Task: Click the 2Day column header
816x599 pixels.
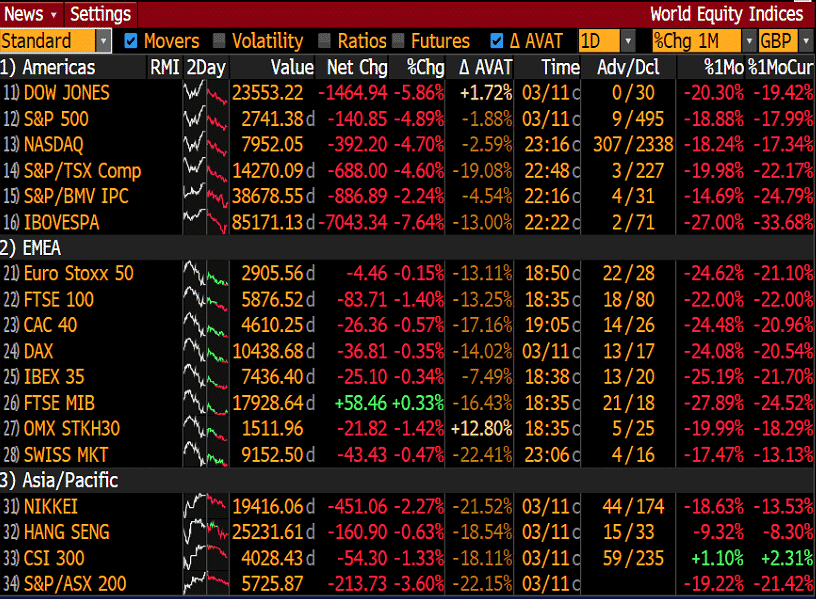Action: [206, 67]
